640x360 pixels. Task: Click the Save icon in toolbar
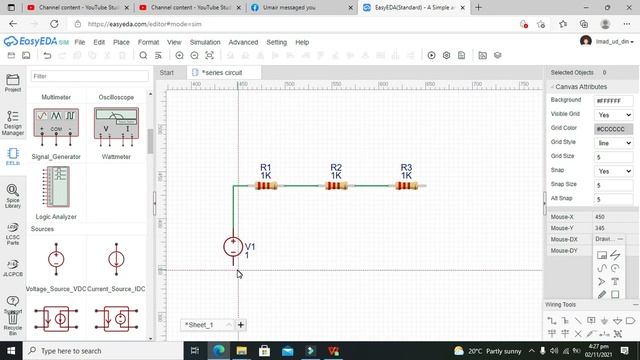26,56
